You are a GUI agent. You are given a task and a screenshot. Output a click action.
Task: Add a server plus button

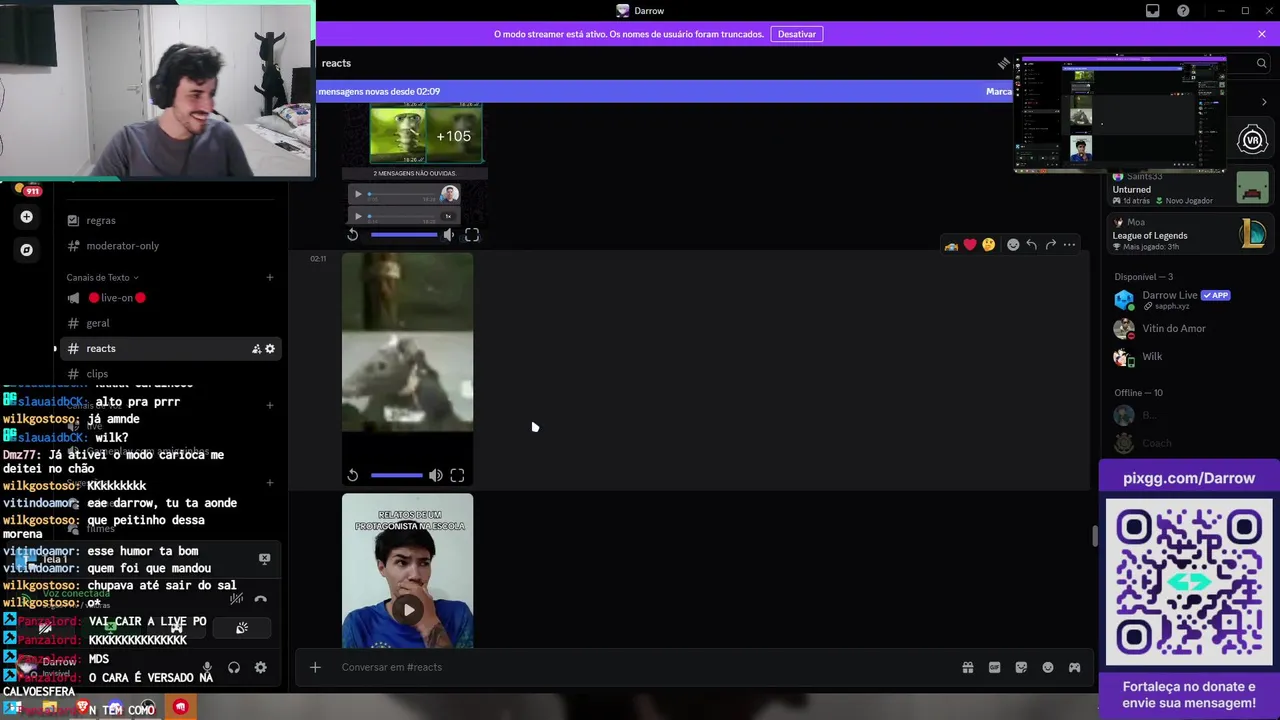pyautogui.click(x=27, y=217)
